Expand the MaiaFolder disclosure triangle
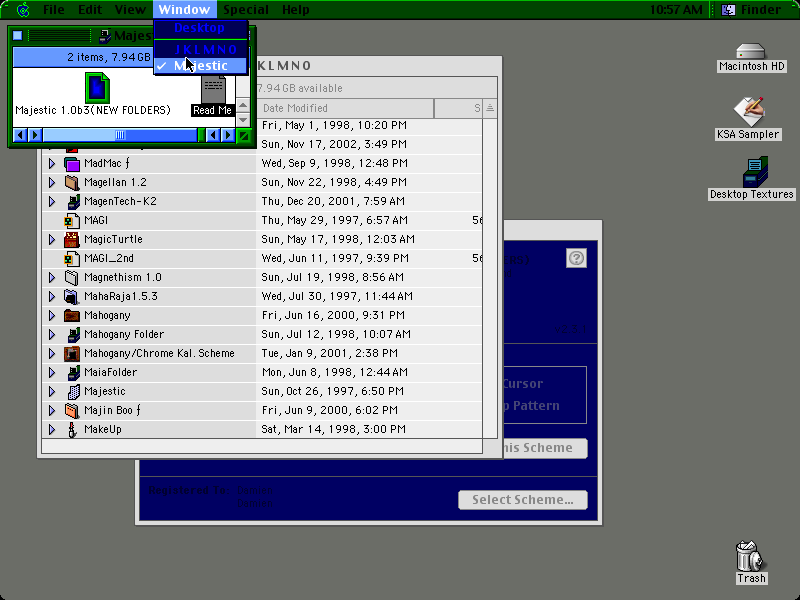Screen dimensions: 800x600 (52, 372)
